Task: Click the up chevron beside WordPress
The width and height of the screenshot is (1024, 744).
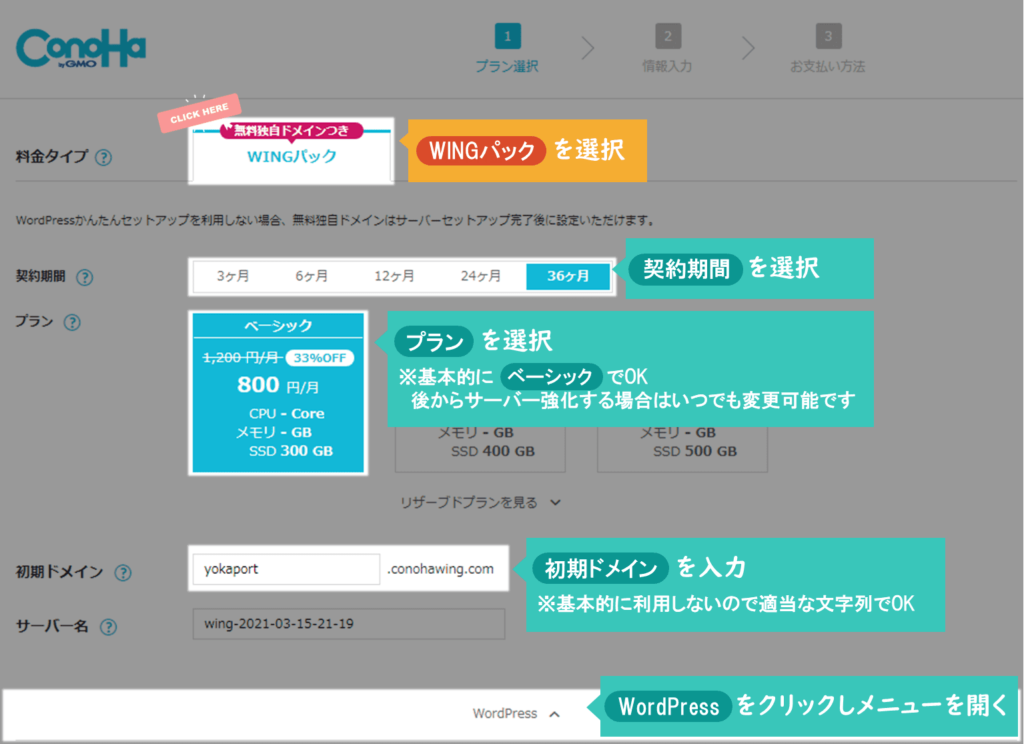Action: click(x=554, y=714)
